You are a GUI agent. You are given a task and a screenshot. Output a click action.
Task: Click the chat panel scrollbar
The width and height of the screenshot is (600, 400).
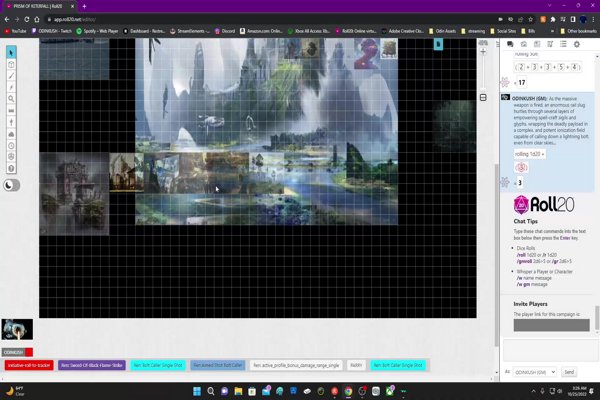click(x=597, y=318)
